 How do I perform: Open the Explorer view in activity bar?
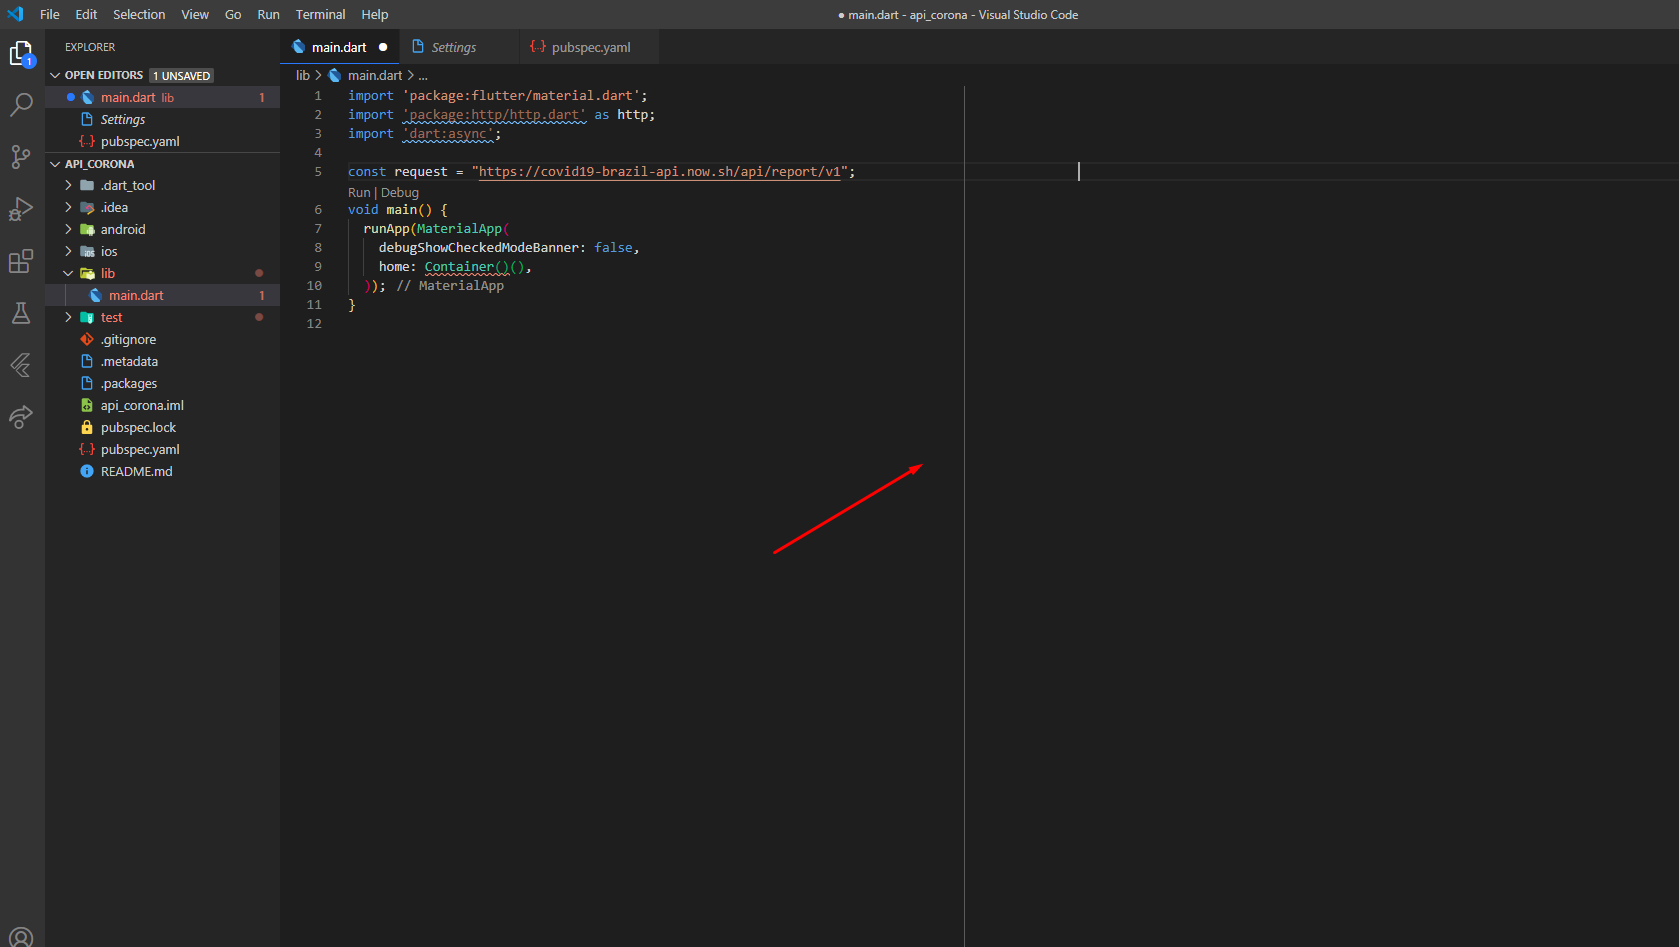tap(21, 53)
